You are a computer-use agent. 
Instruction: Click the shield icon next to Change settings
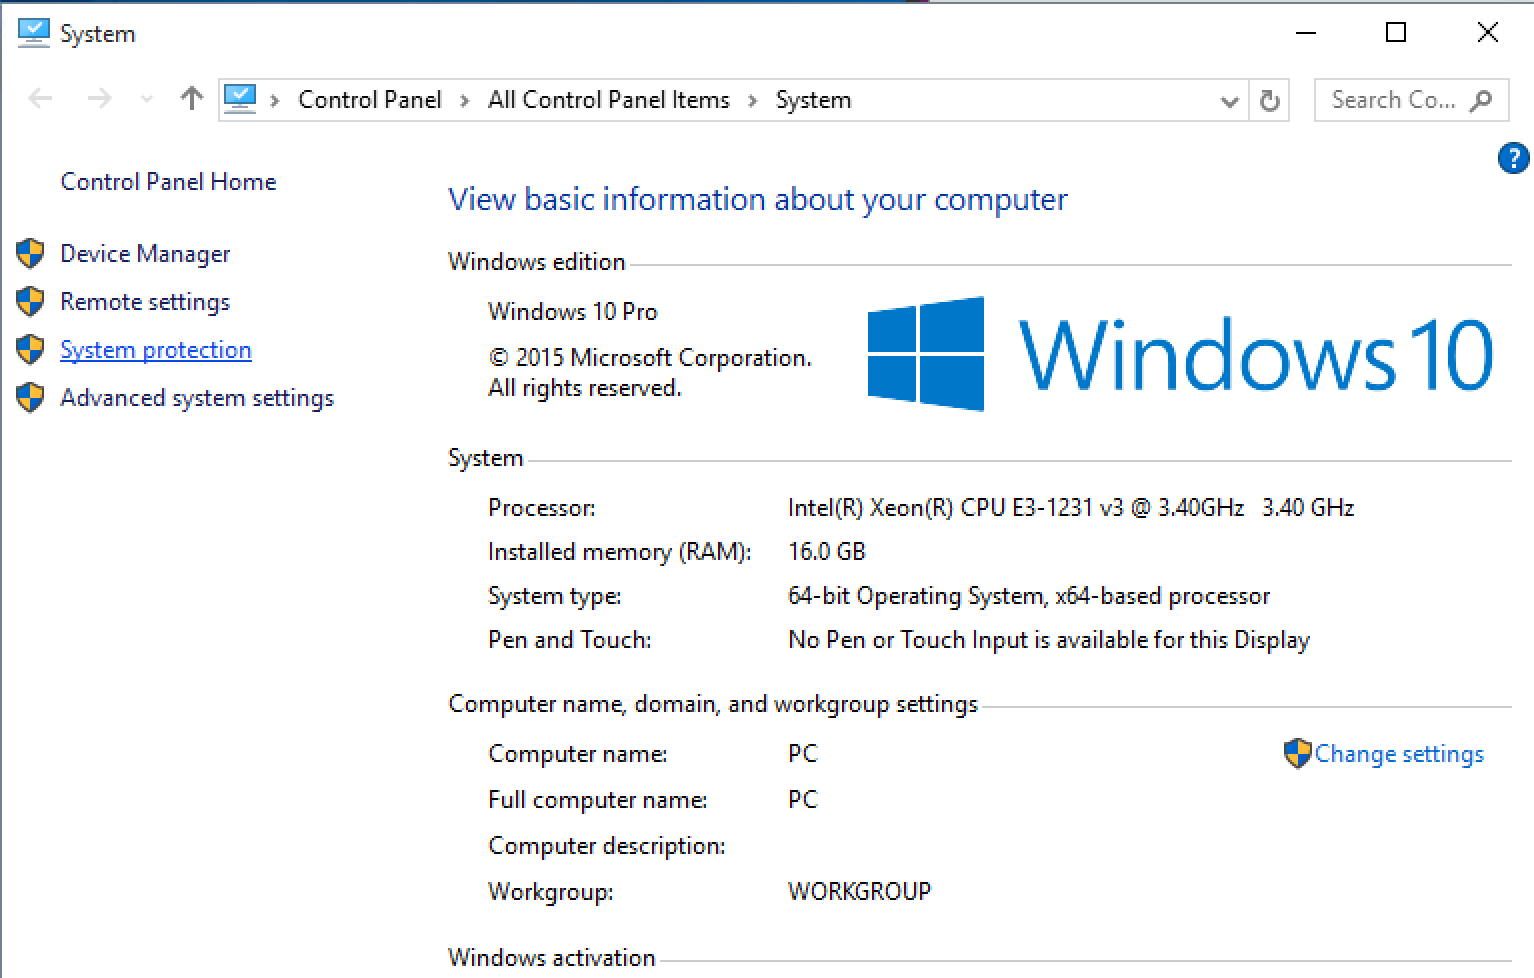pyautogui.click(x=1297, y=754)
